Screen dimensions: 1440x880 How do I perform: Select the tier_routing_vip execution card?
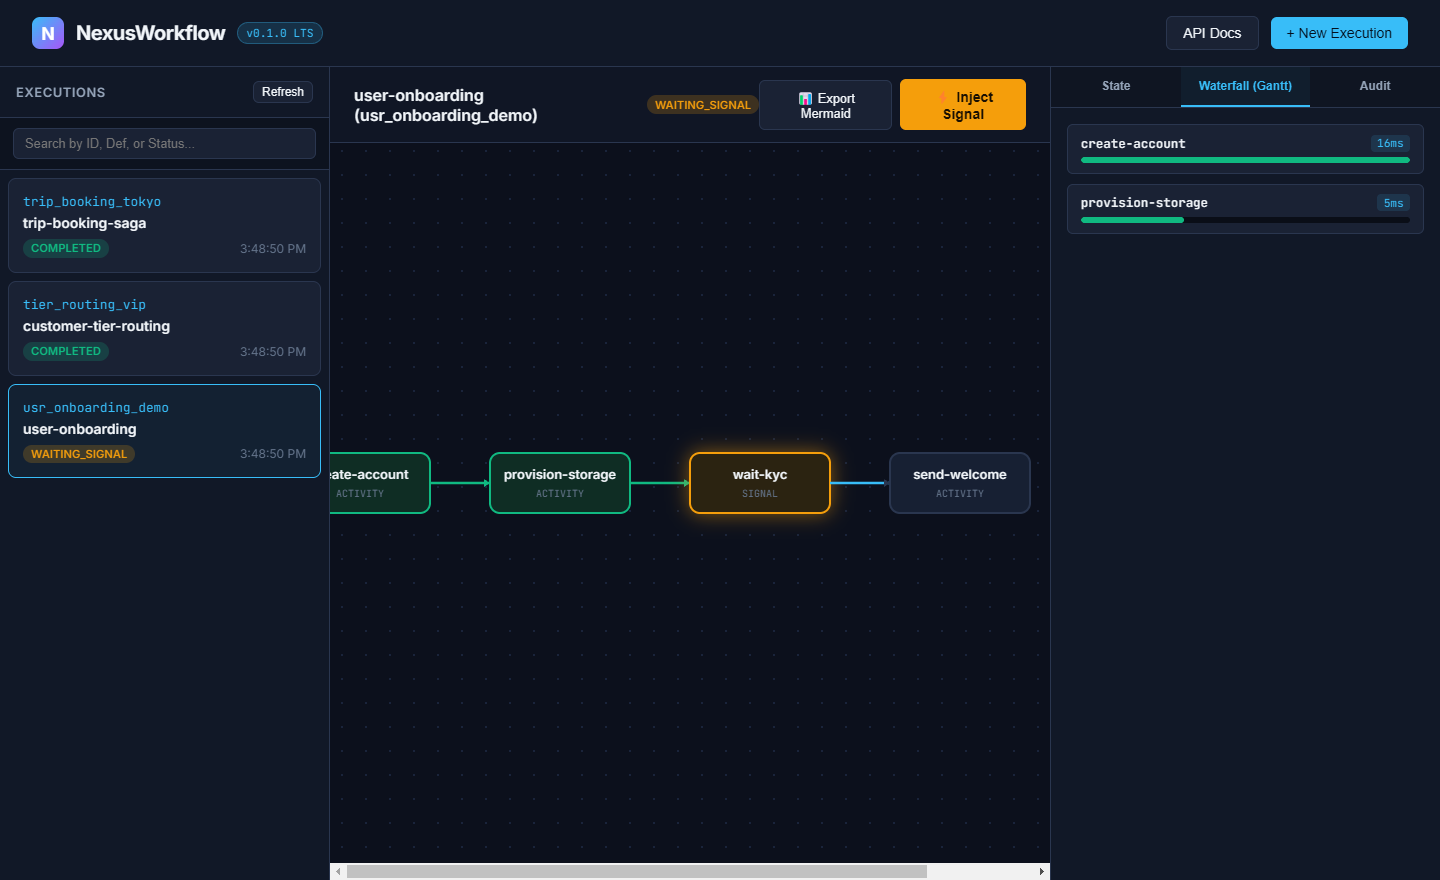coord(164,328)
